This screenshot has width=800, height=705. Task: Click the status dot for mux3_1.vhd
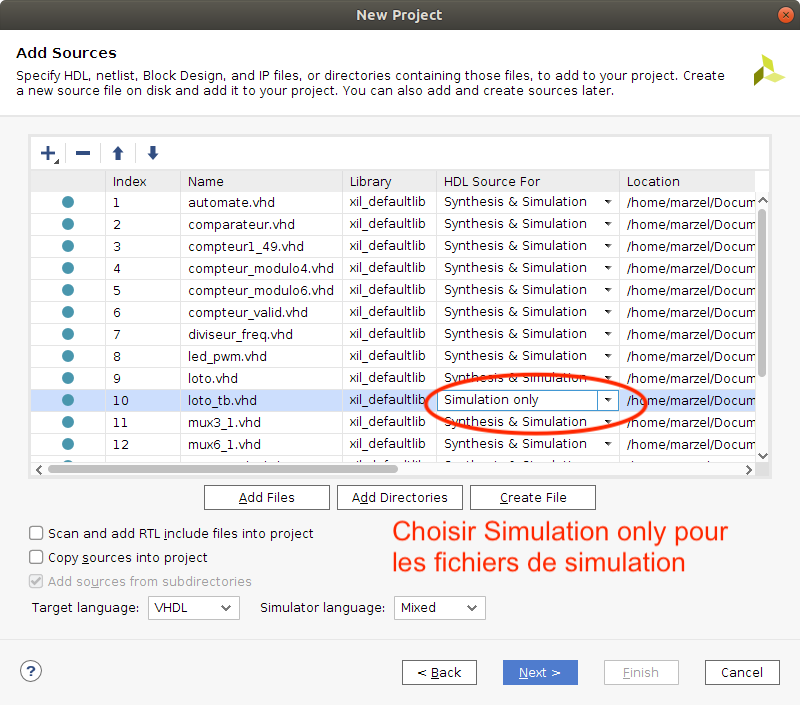[68, 422]
